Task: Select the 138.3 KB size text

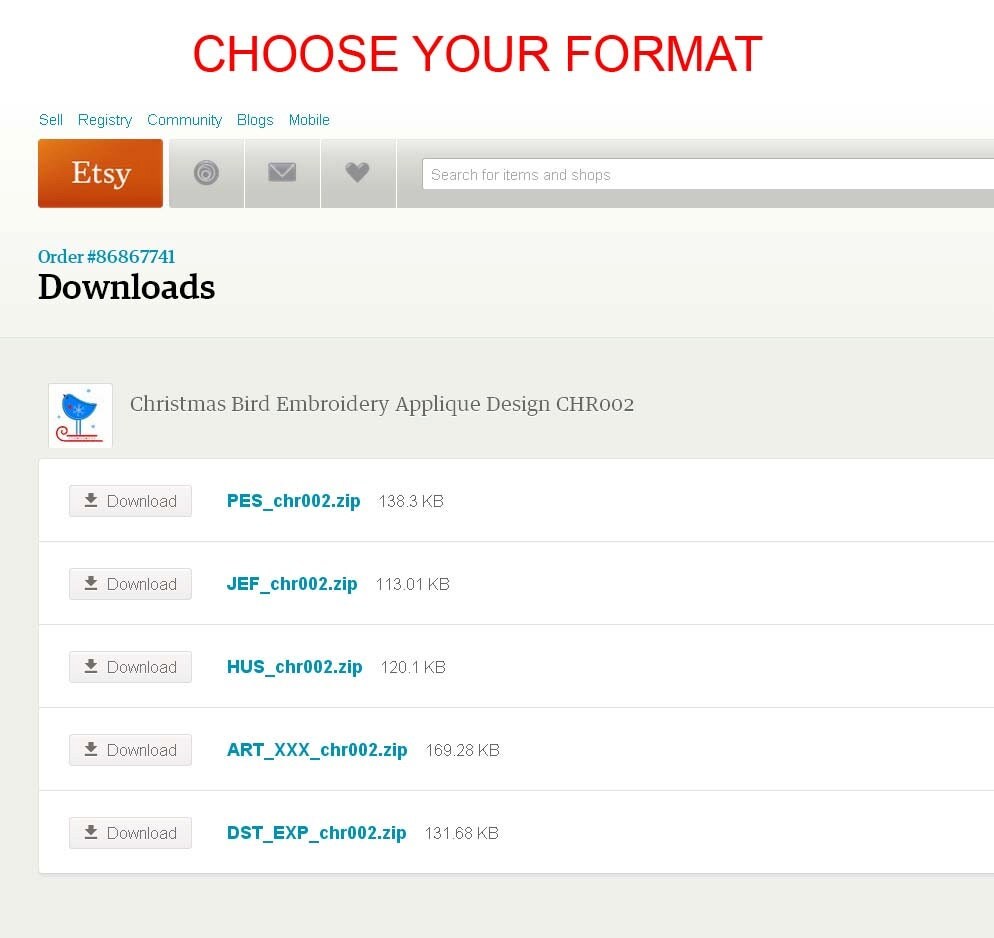Action: tap(411, 501)
